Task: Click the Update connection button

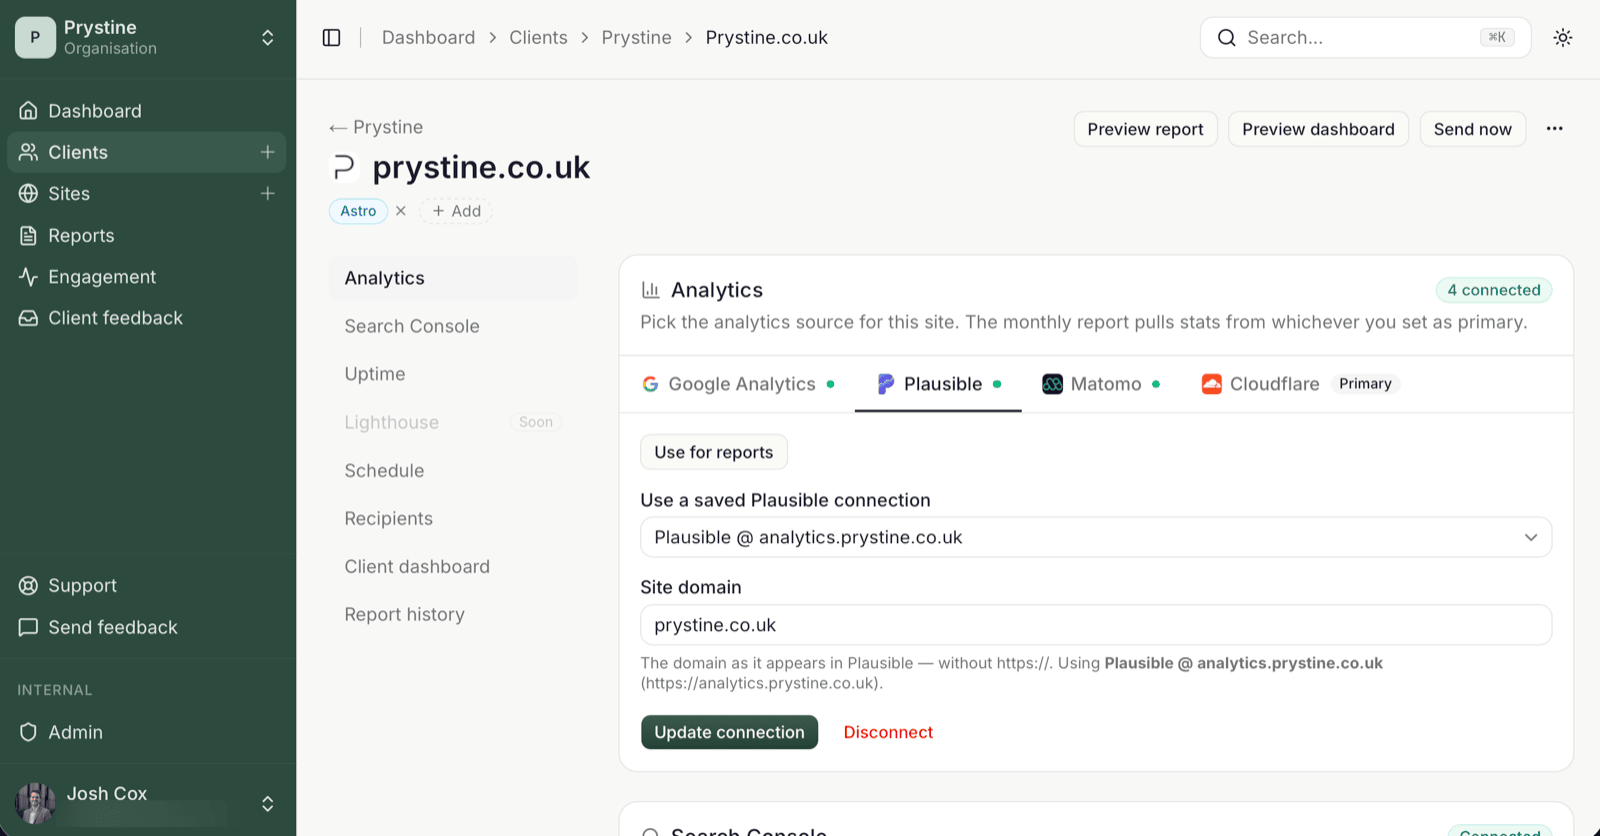Action: (x=729, y=732)
